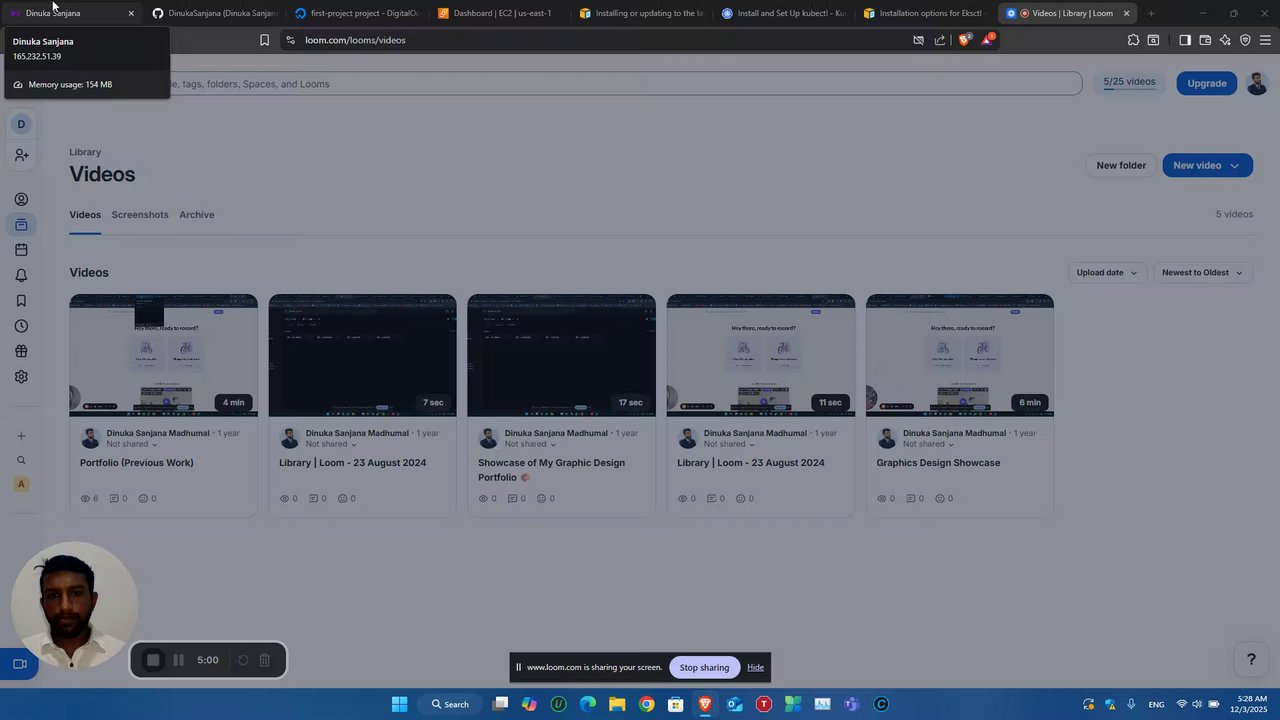Screen dimensions: 1280x720
Task: Open the 'A' space badge in sidebar
Action: pos(21,484)
